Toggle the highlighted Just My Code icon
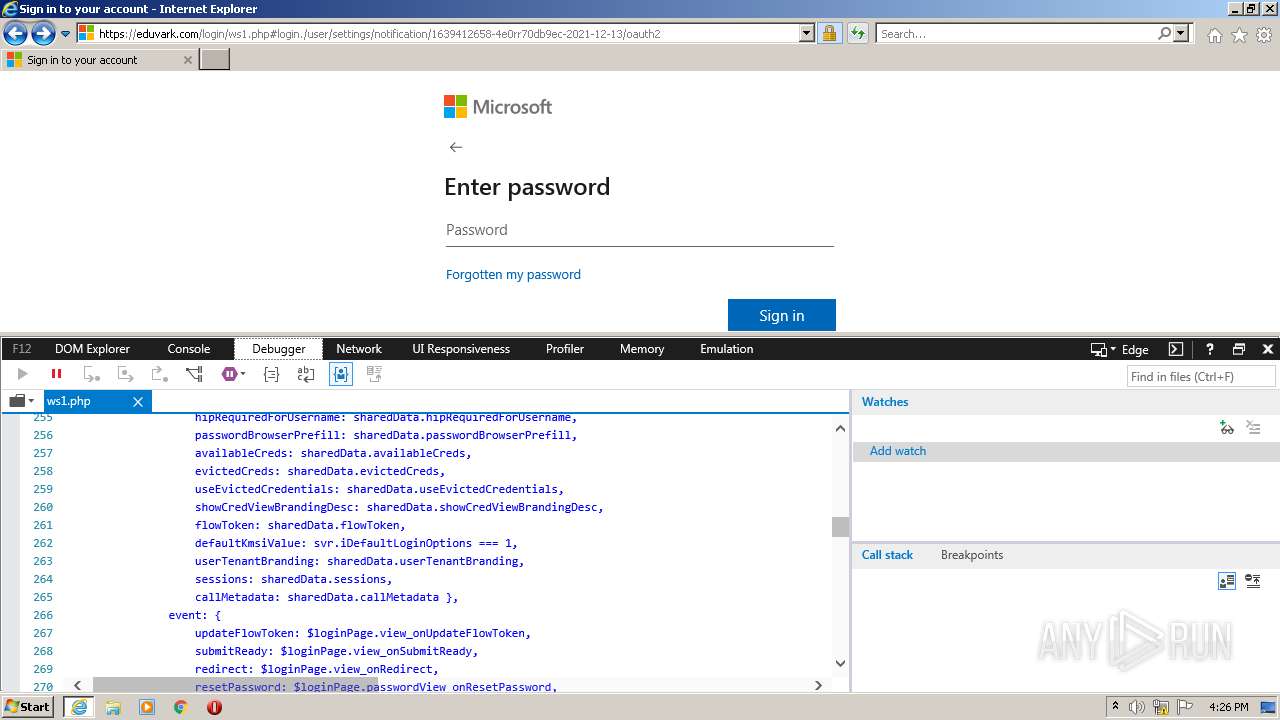 (341, 374)
